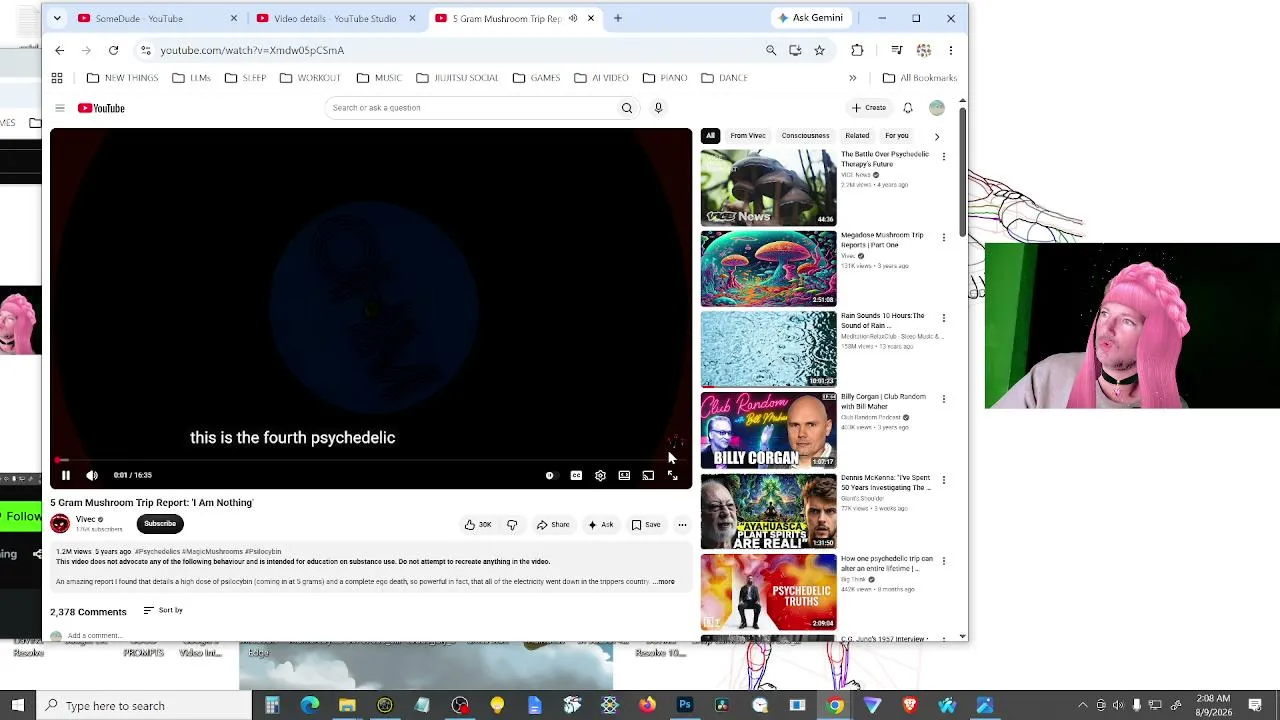Toggle the autoplay switch in the player
This screenshot has height=720, width=1280.
point(550,476)
